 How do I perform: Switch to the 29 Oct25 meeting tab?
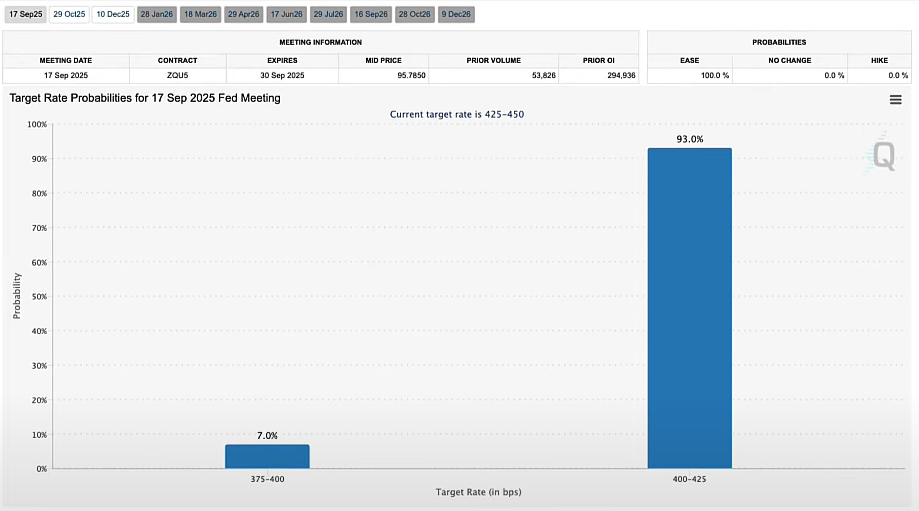pos(69,14)
